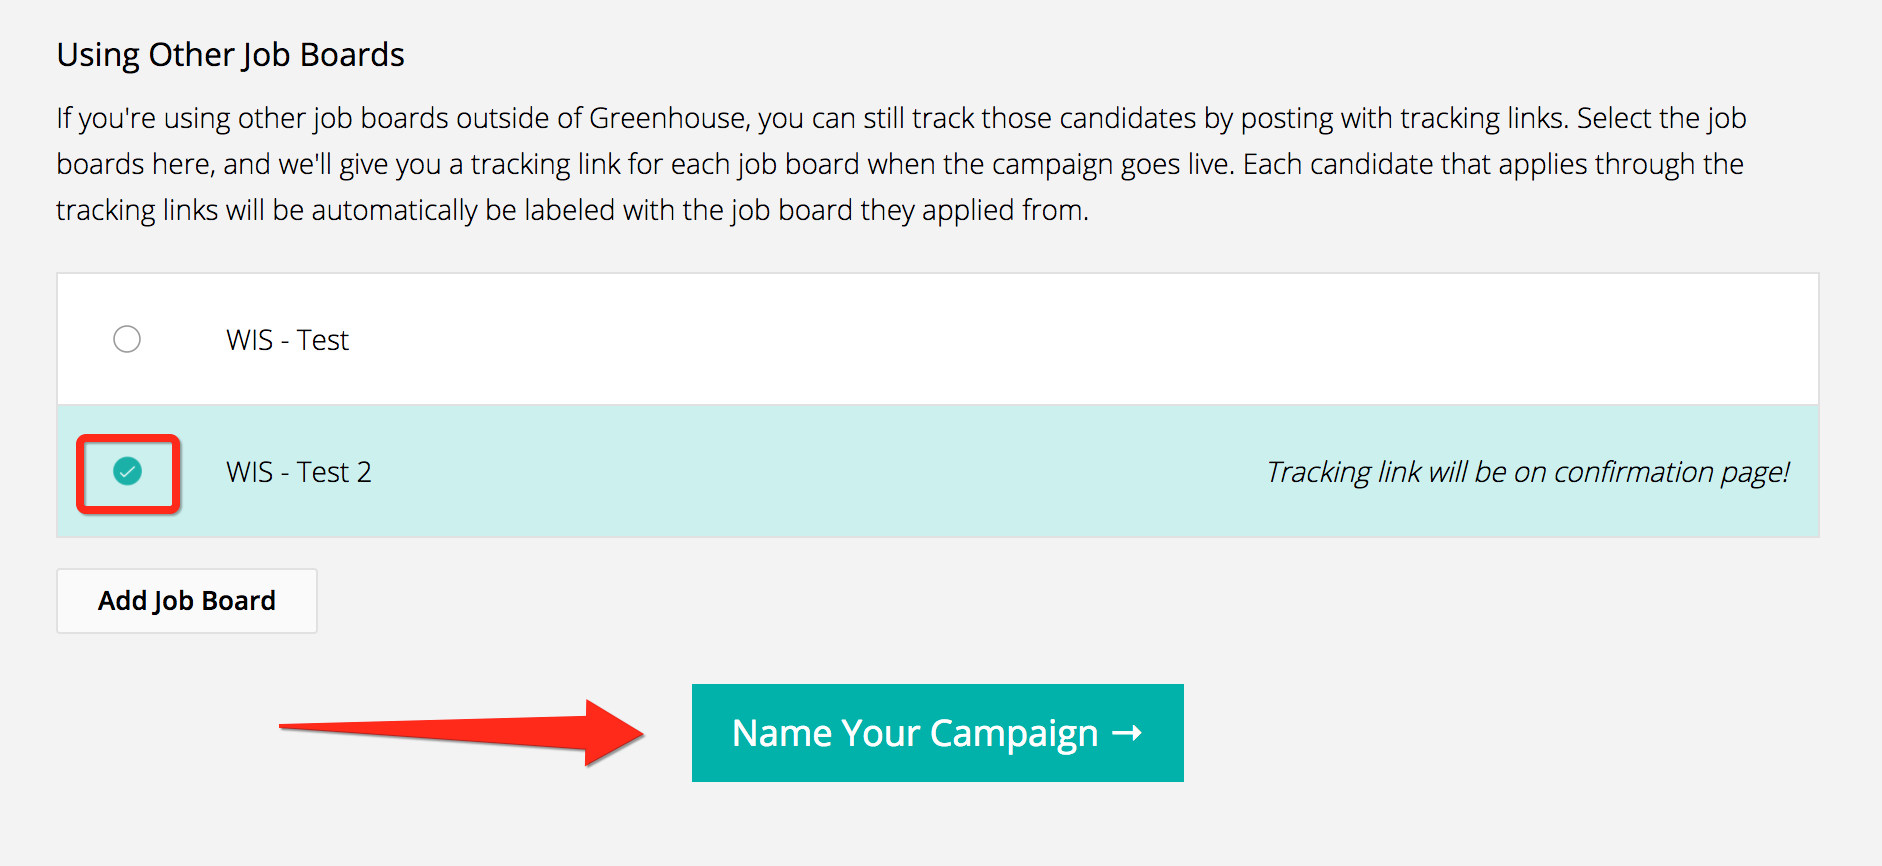Click the arrow icon in Name Your Campaign
The width and height of the screenshot is (1882, 866).
click(1127, 733)
